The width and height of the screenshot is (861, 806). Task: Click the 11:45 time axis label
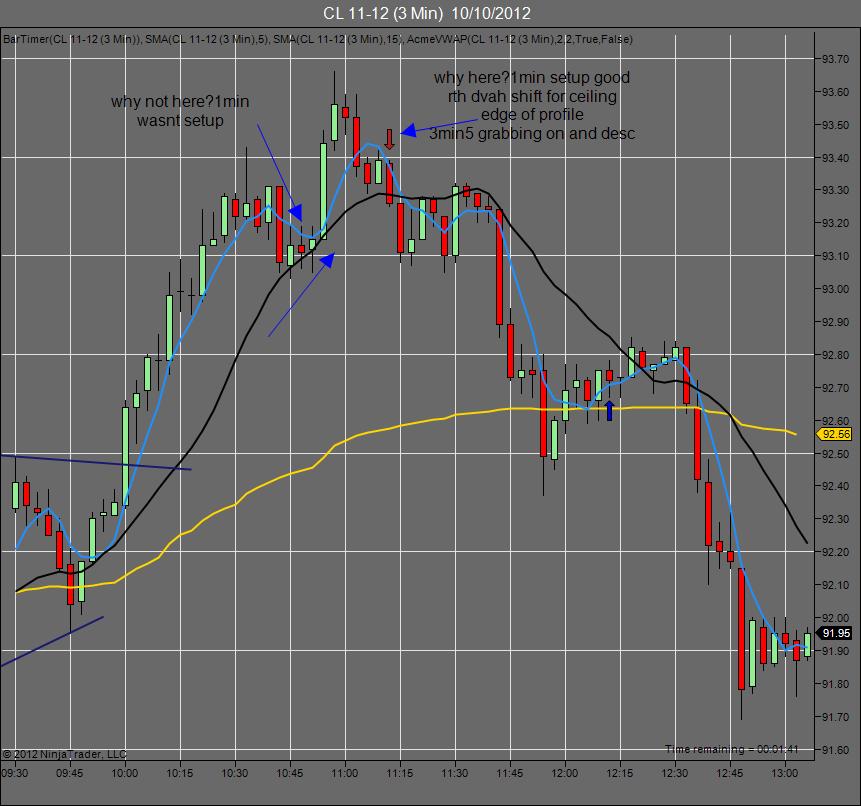510,773
